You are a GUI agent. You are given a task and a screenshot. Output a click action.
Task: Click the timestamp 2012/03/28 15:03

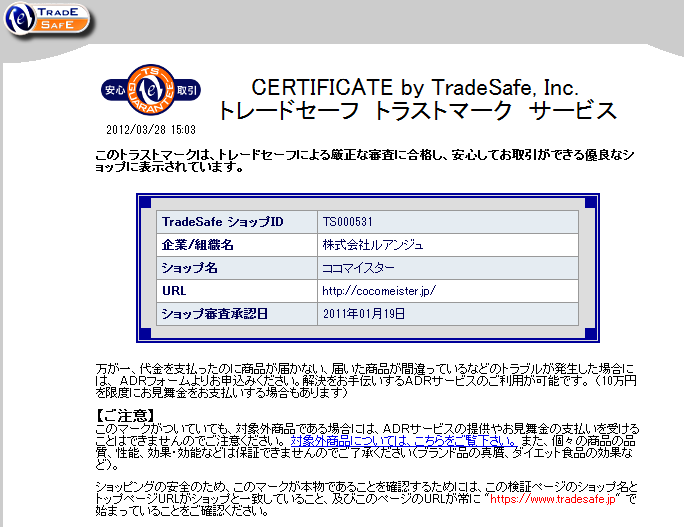pyautogui.click(x=151, y=130)
